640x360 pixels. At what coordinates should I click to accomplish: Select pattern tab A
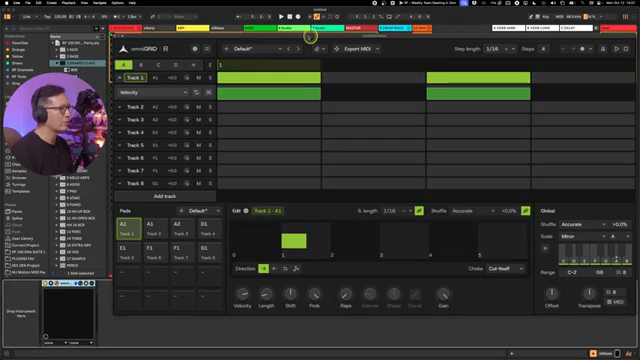124,65
